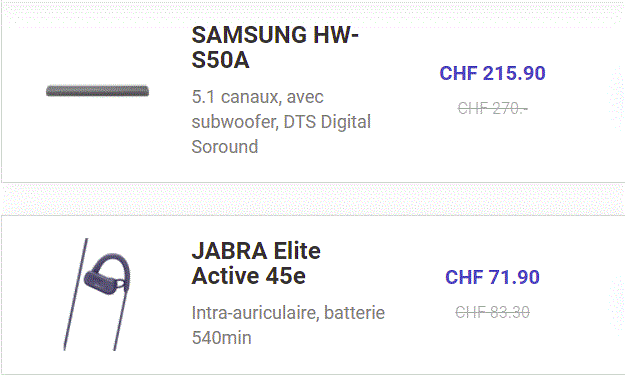
Task: Click the '540min' battery text
Action: tap(221, 338)
